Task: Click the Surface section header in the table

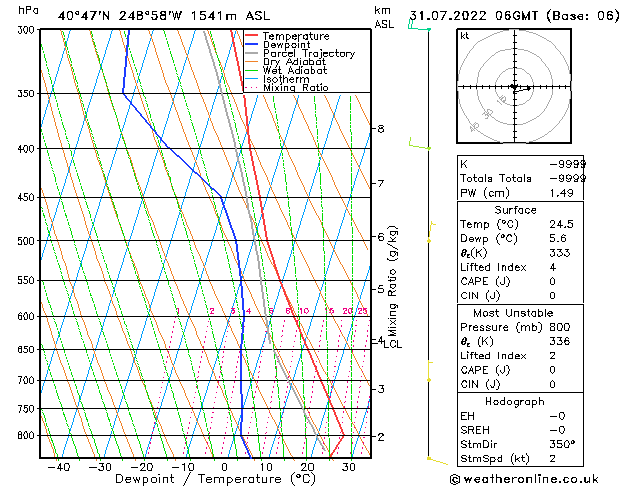Action: pyautogui.click(x=516, y=210)
